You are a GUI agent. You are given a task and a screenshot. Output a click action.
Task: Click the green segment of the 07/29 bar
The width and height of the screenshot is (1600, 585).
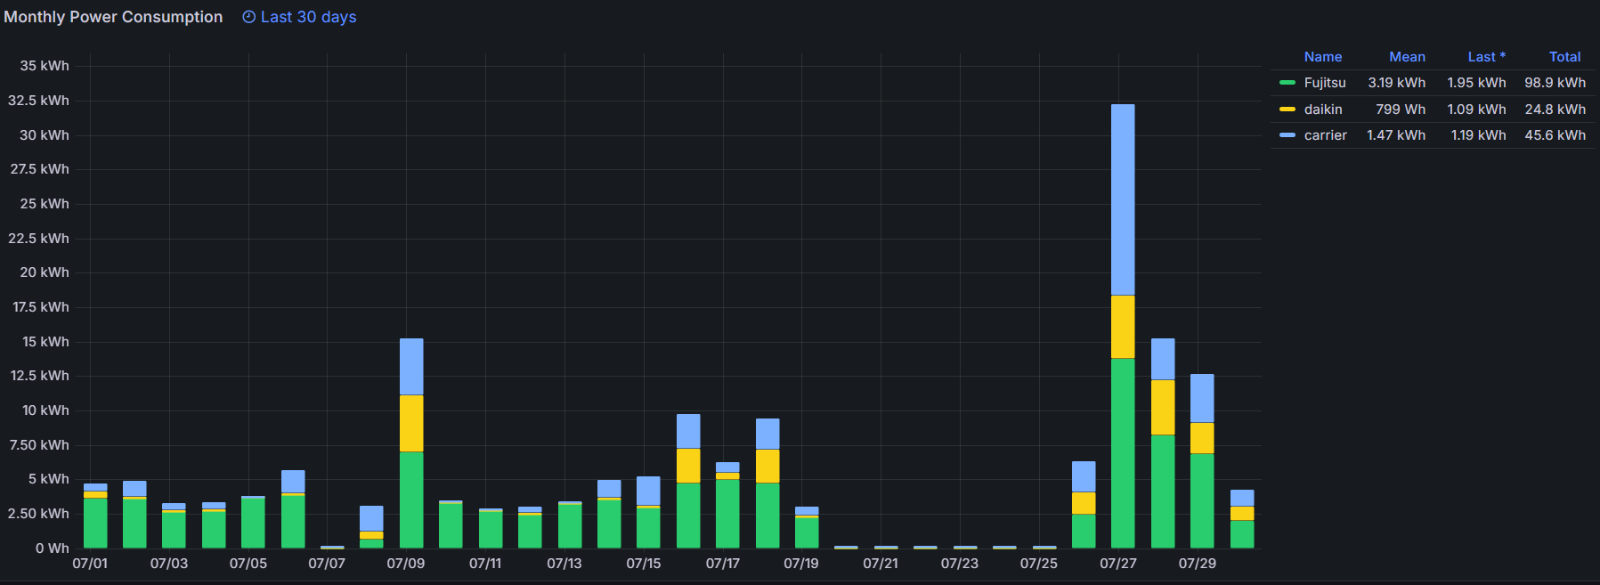(1202, 501)
